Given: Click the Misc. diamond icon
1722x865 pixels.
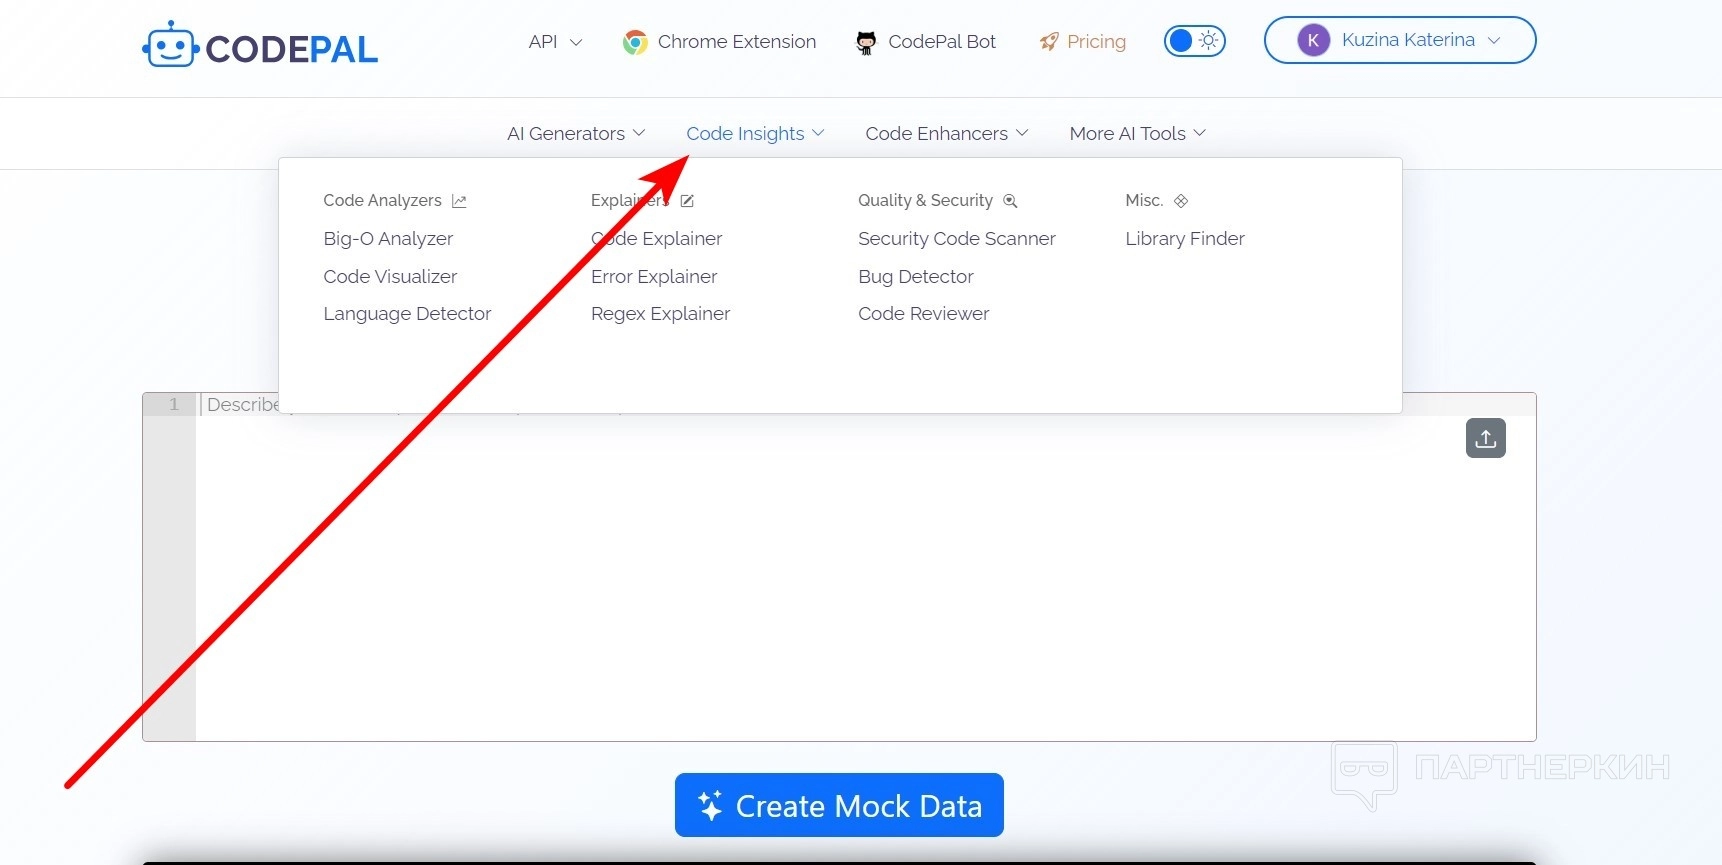Looking at the screenshot, I should 1181,201.
